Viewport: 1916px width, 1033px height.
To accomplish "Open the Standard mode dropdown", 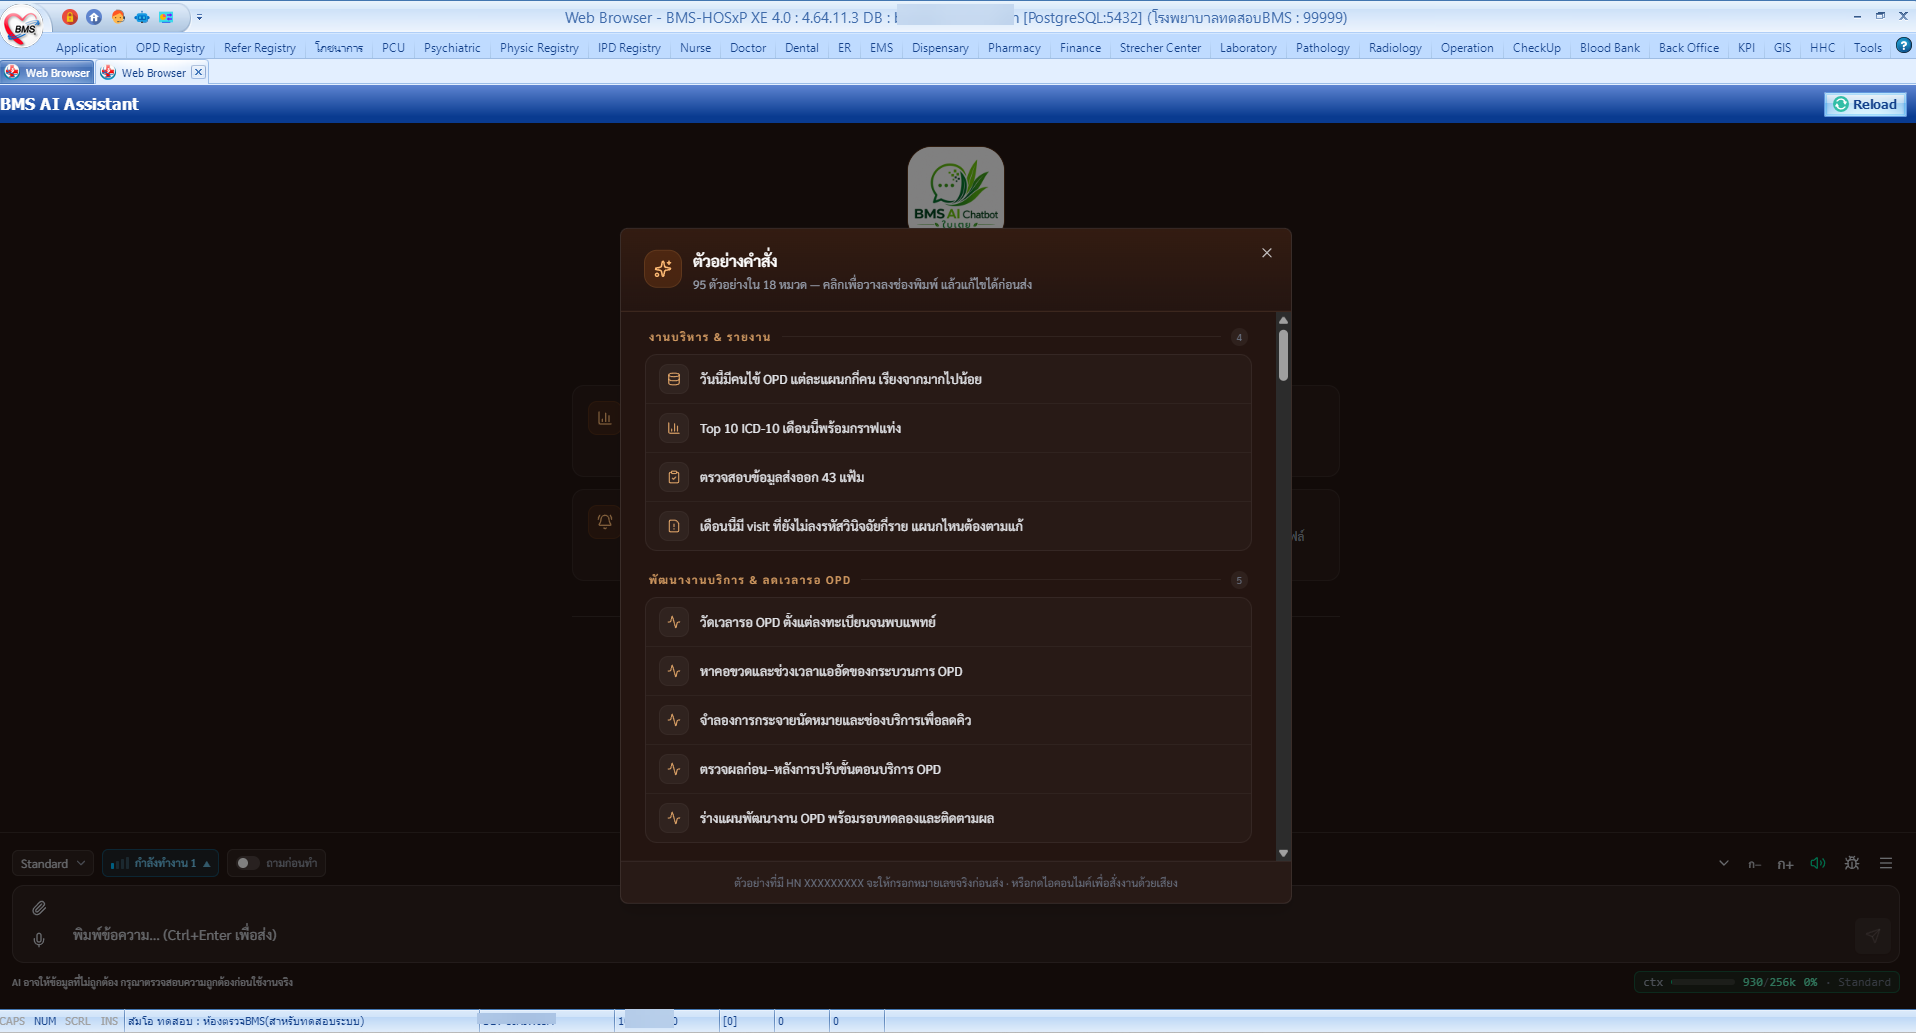I will (53, 863).
